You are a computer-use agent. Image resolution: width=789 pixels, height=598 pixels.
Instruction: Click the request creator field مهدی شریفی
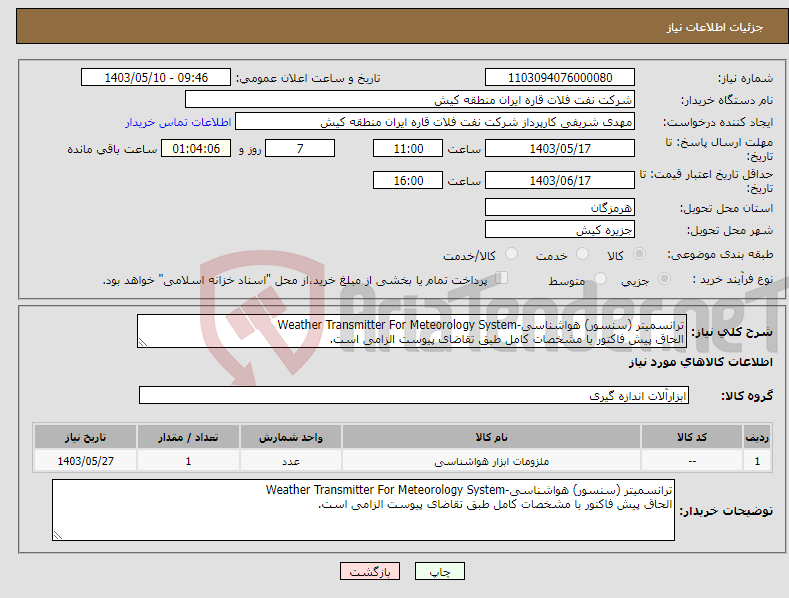pyautogui.click(x=435, y=121)
